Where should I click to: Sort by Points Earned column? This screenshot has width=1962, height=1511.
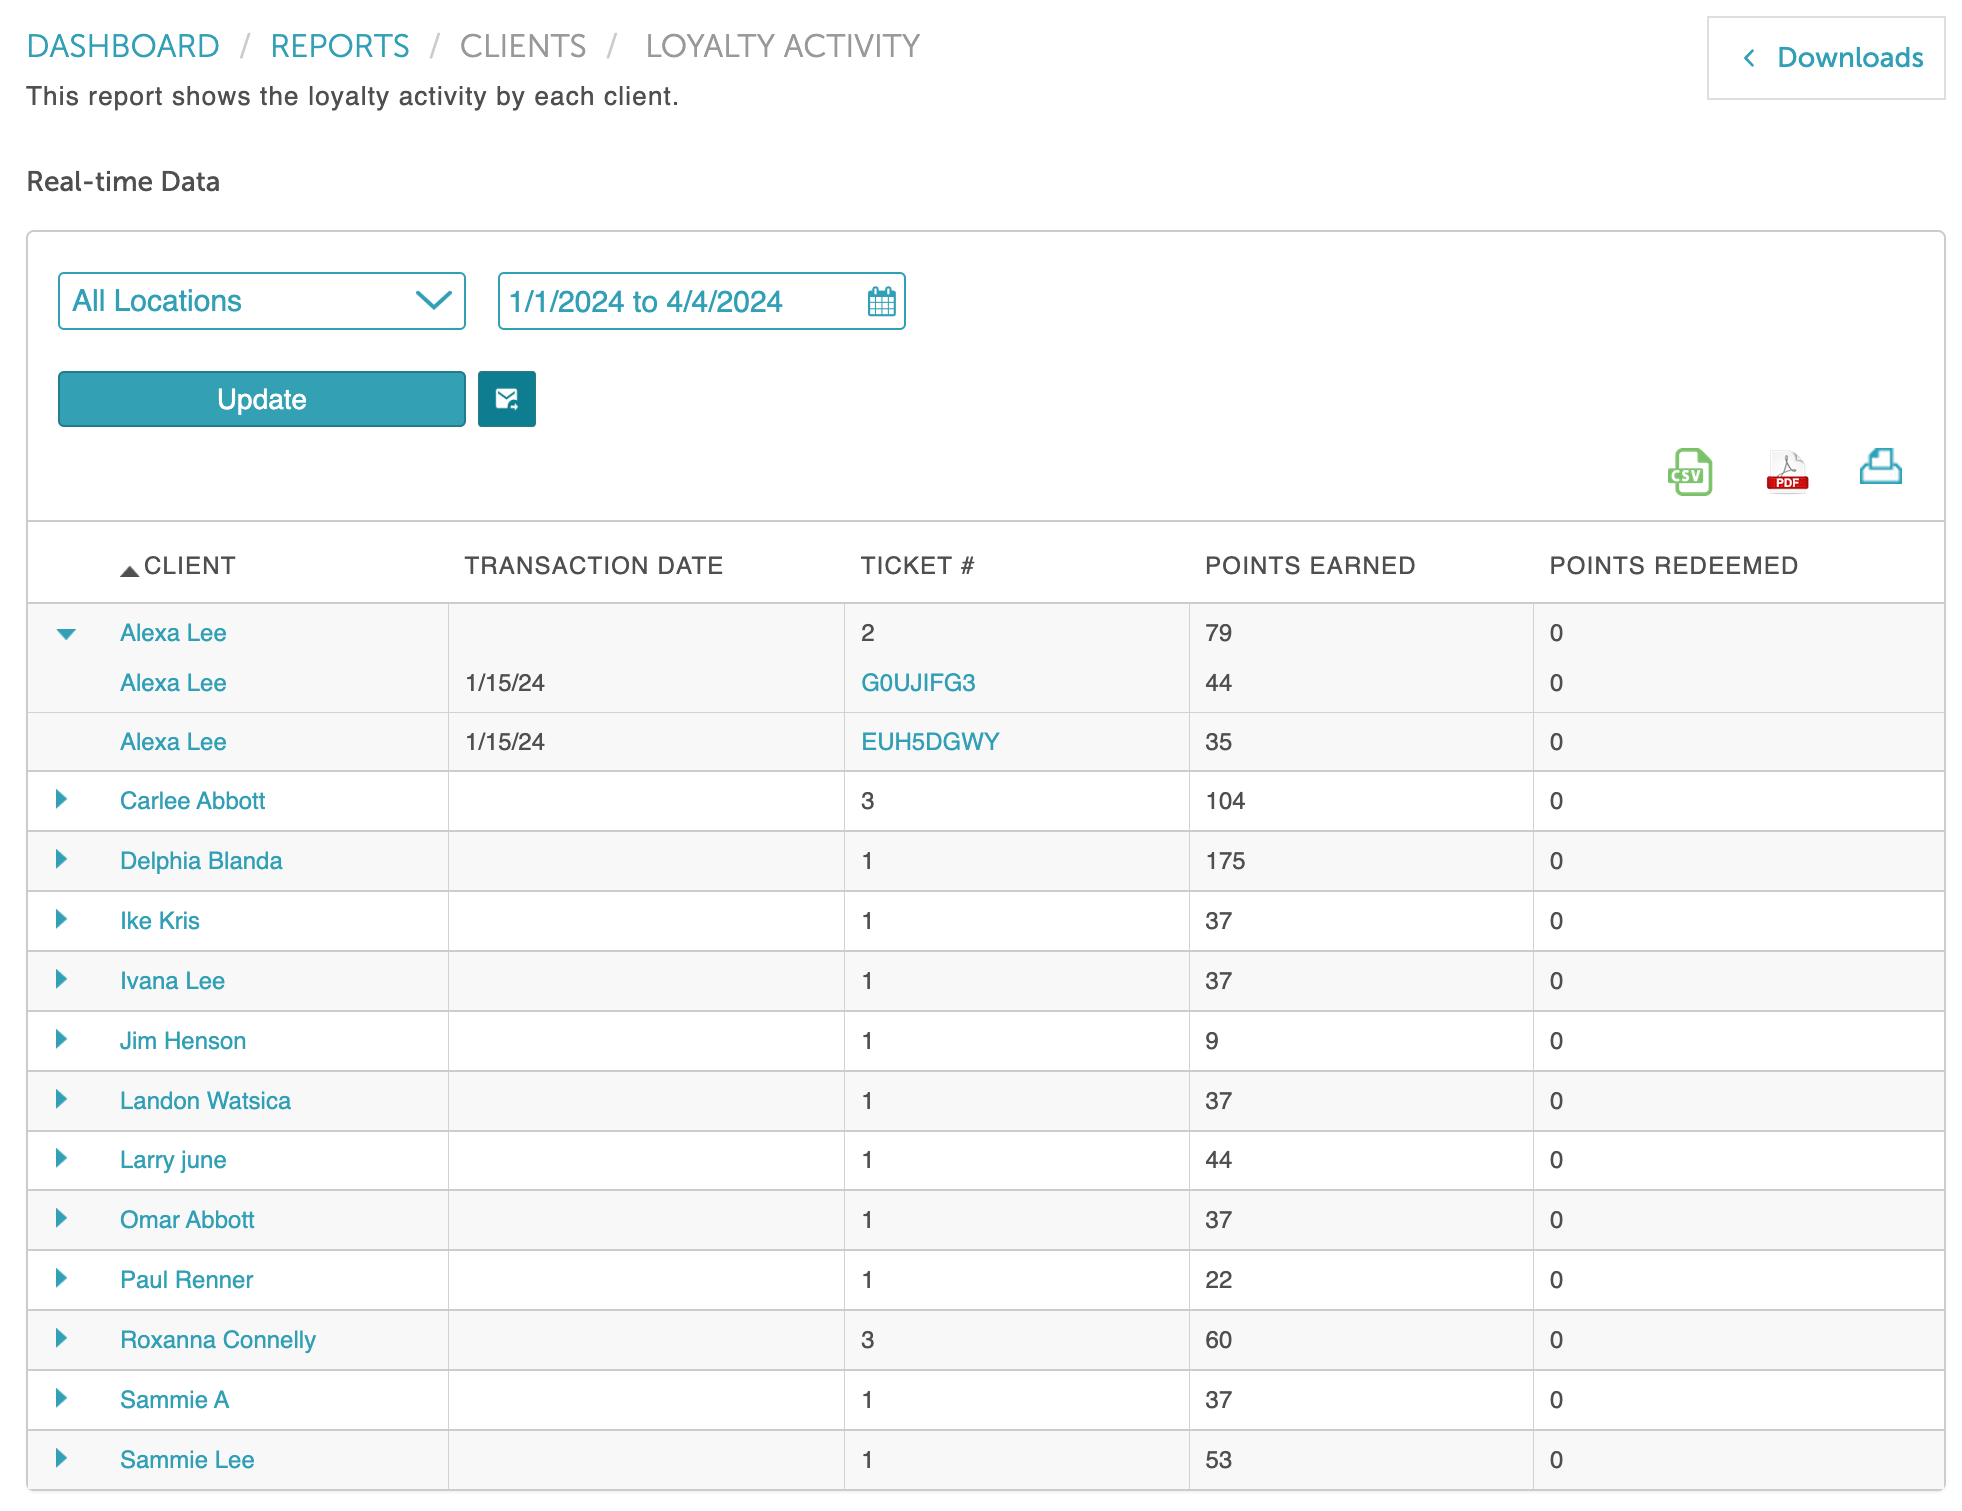1309,566
